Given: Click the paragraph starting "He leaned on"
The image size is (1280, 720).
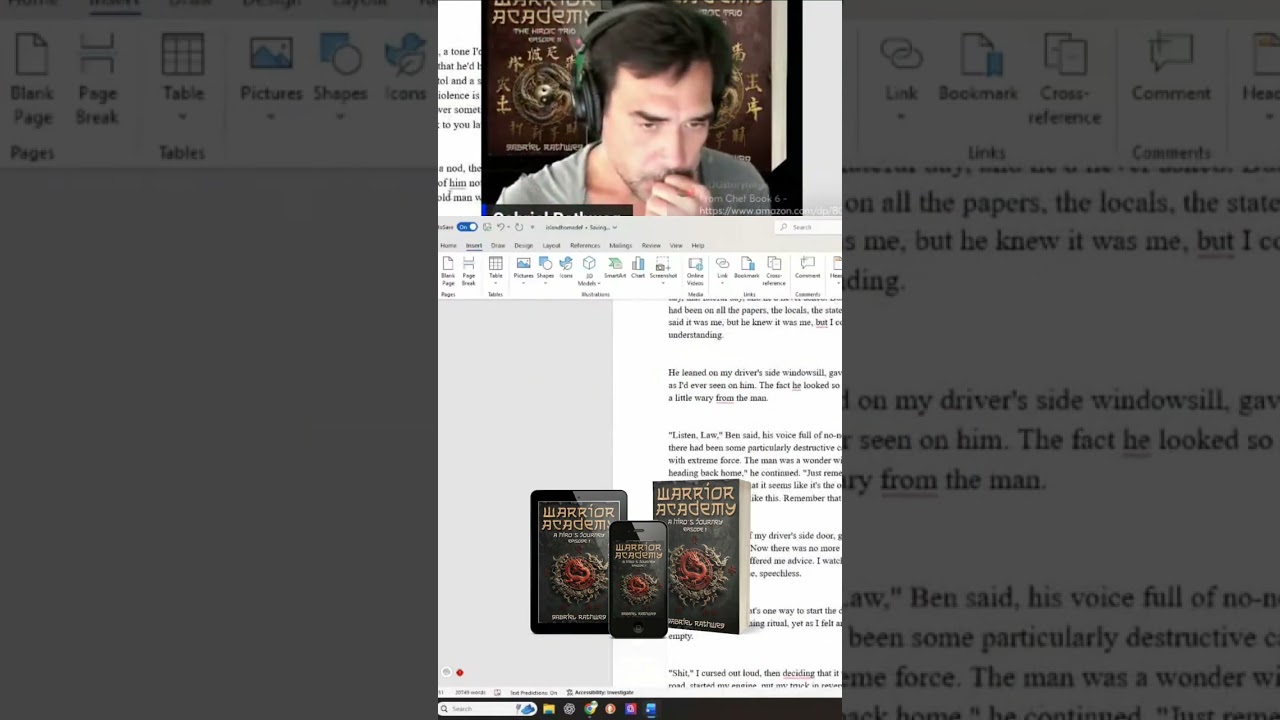Looking at the screenshot, I should 755,385.
